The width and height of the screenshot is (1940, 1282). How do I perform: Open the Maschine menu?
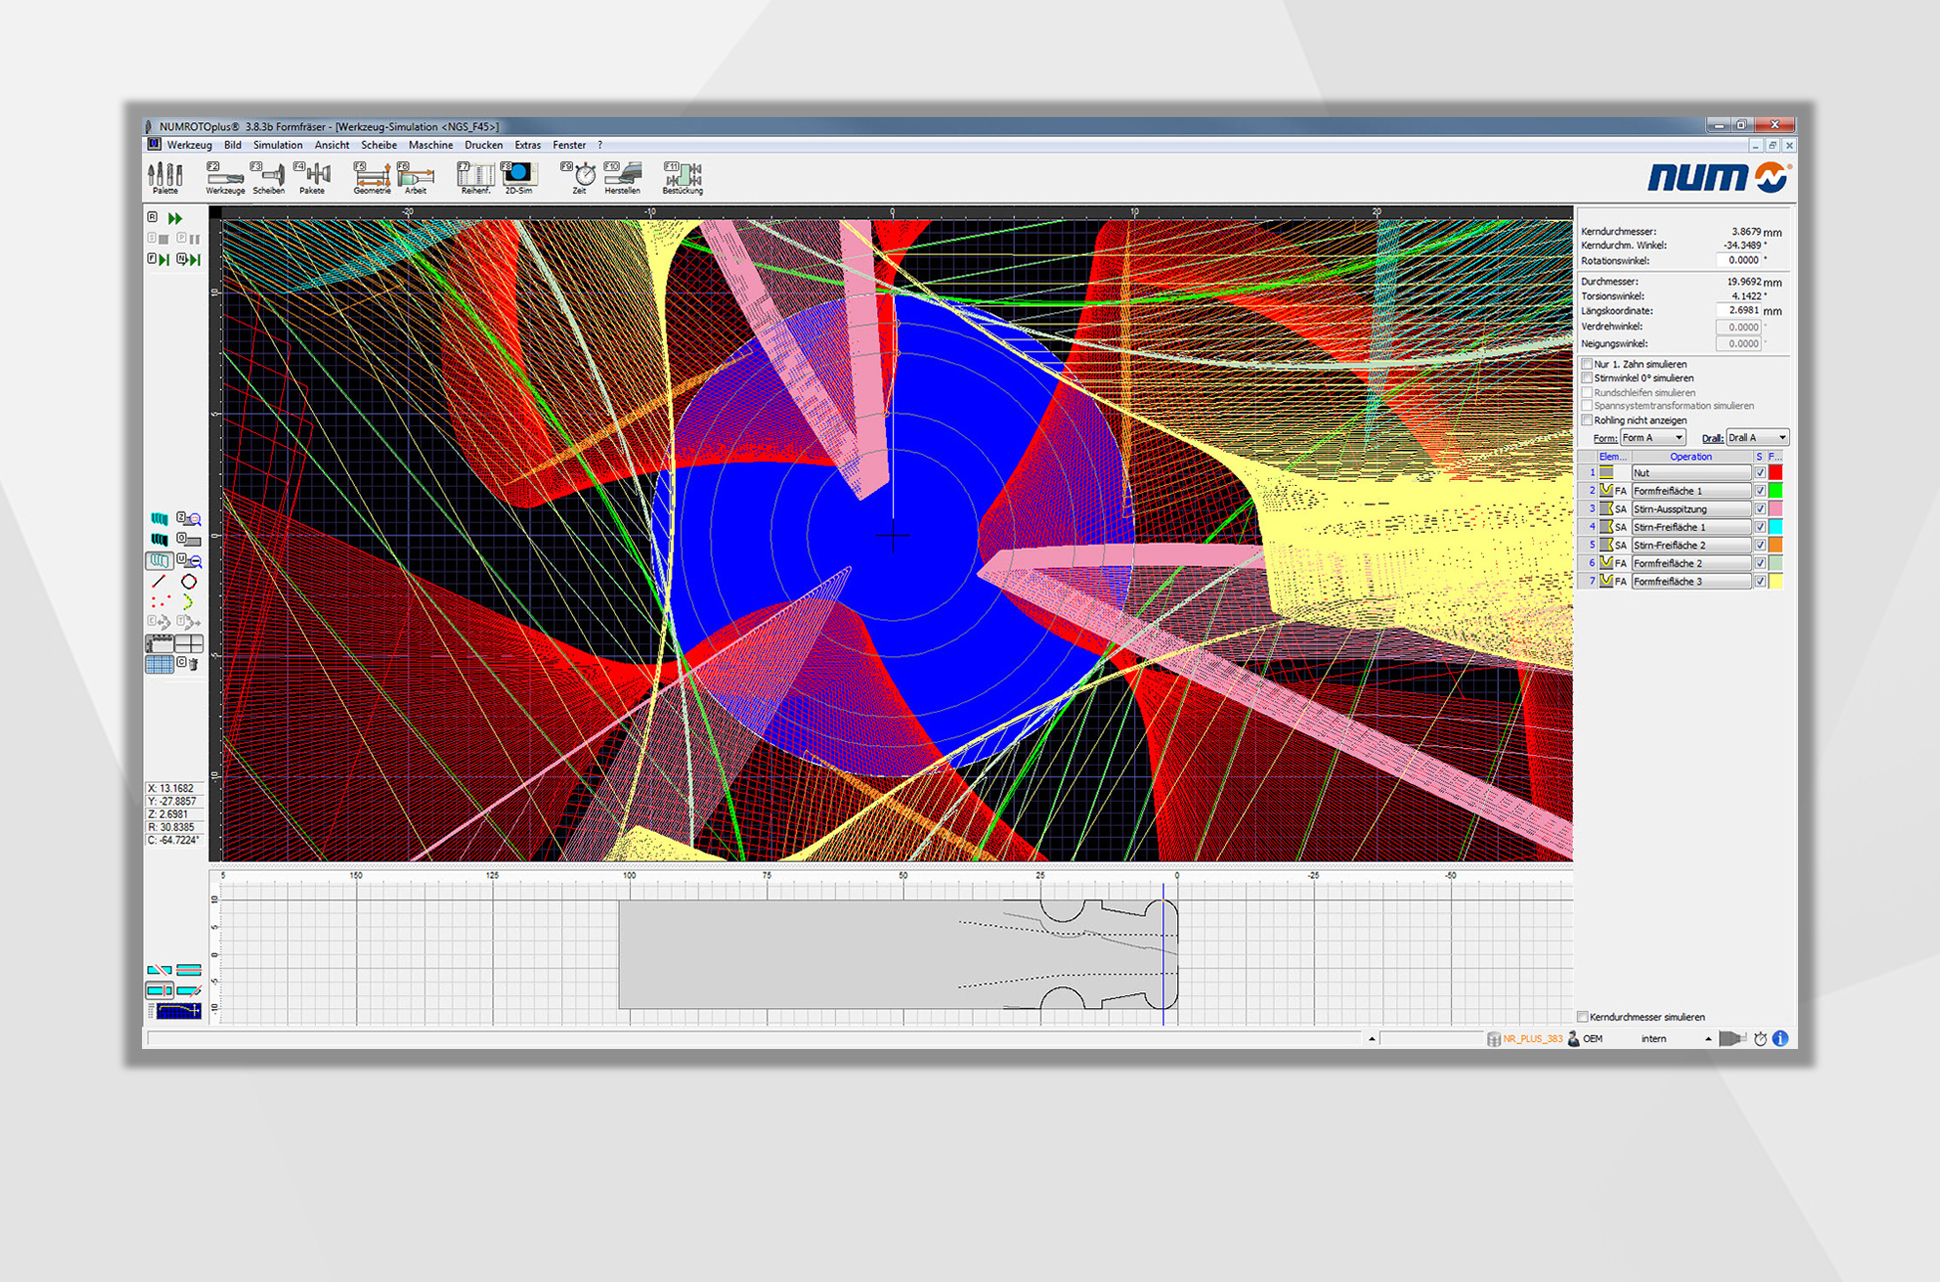pos(430,145)
